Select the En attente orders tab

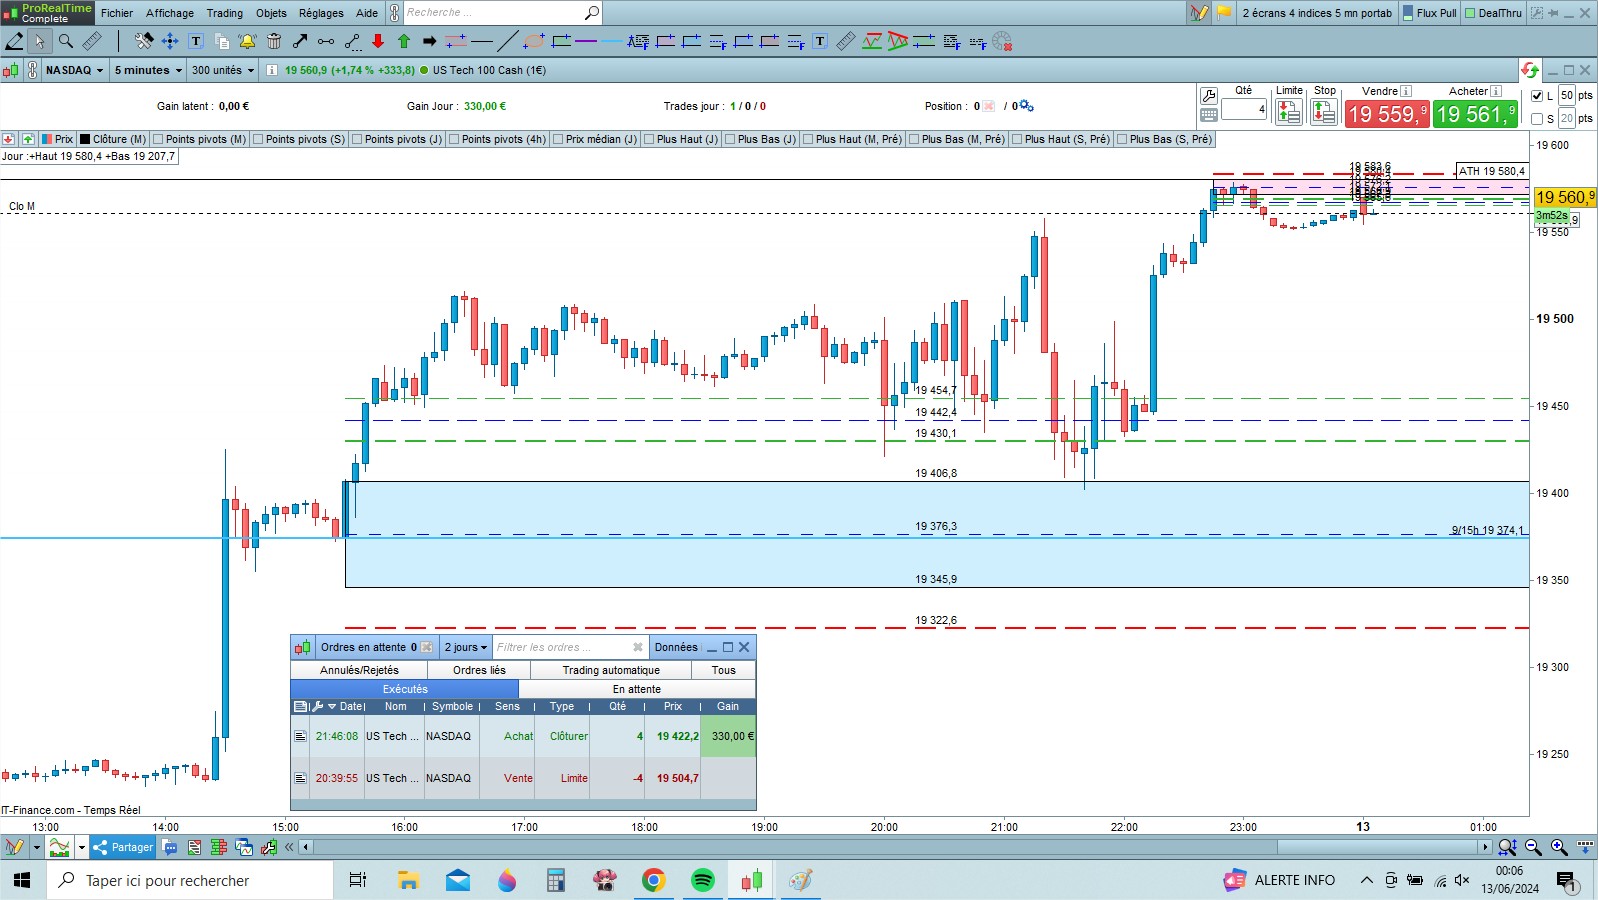click(637, 689)
